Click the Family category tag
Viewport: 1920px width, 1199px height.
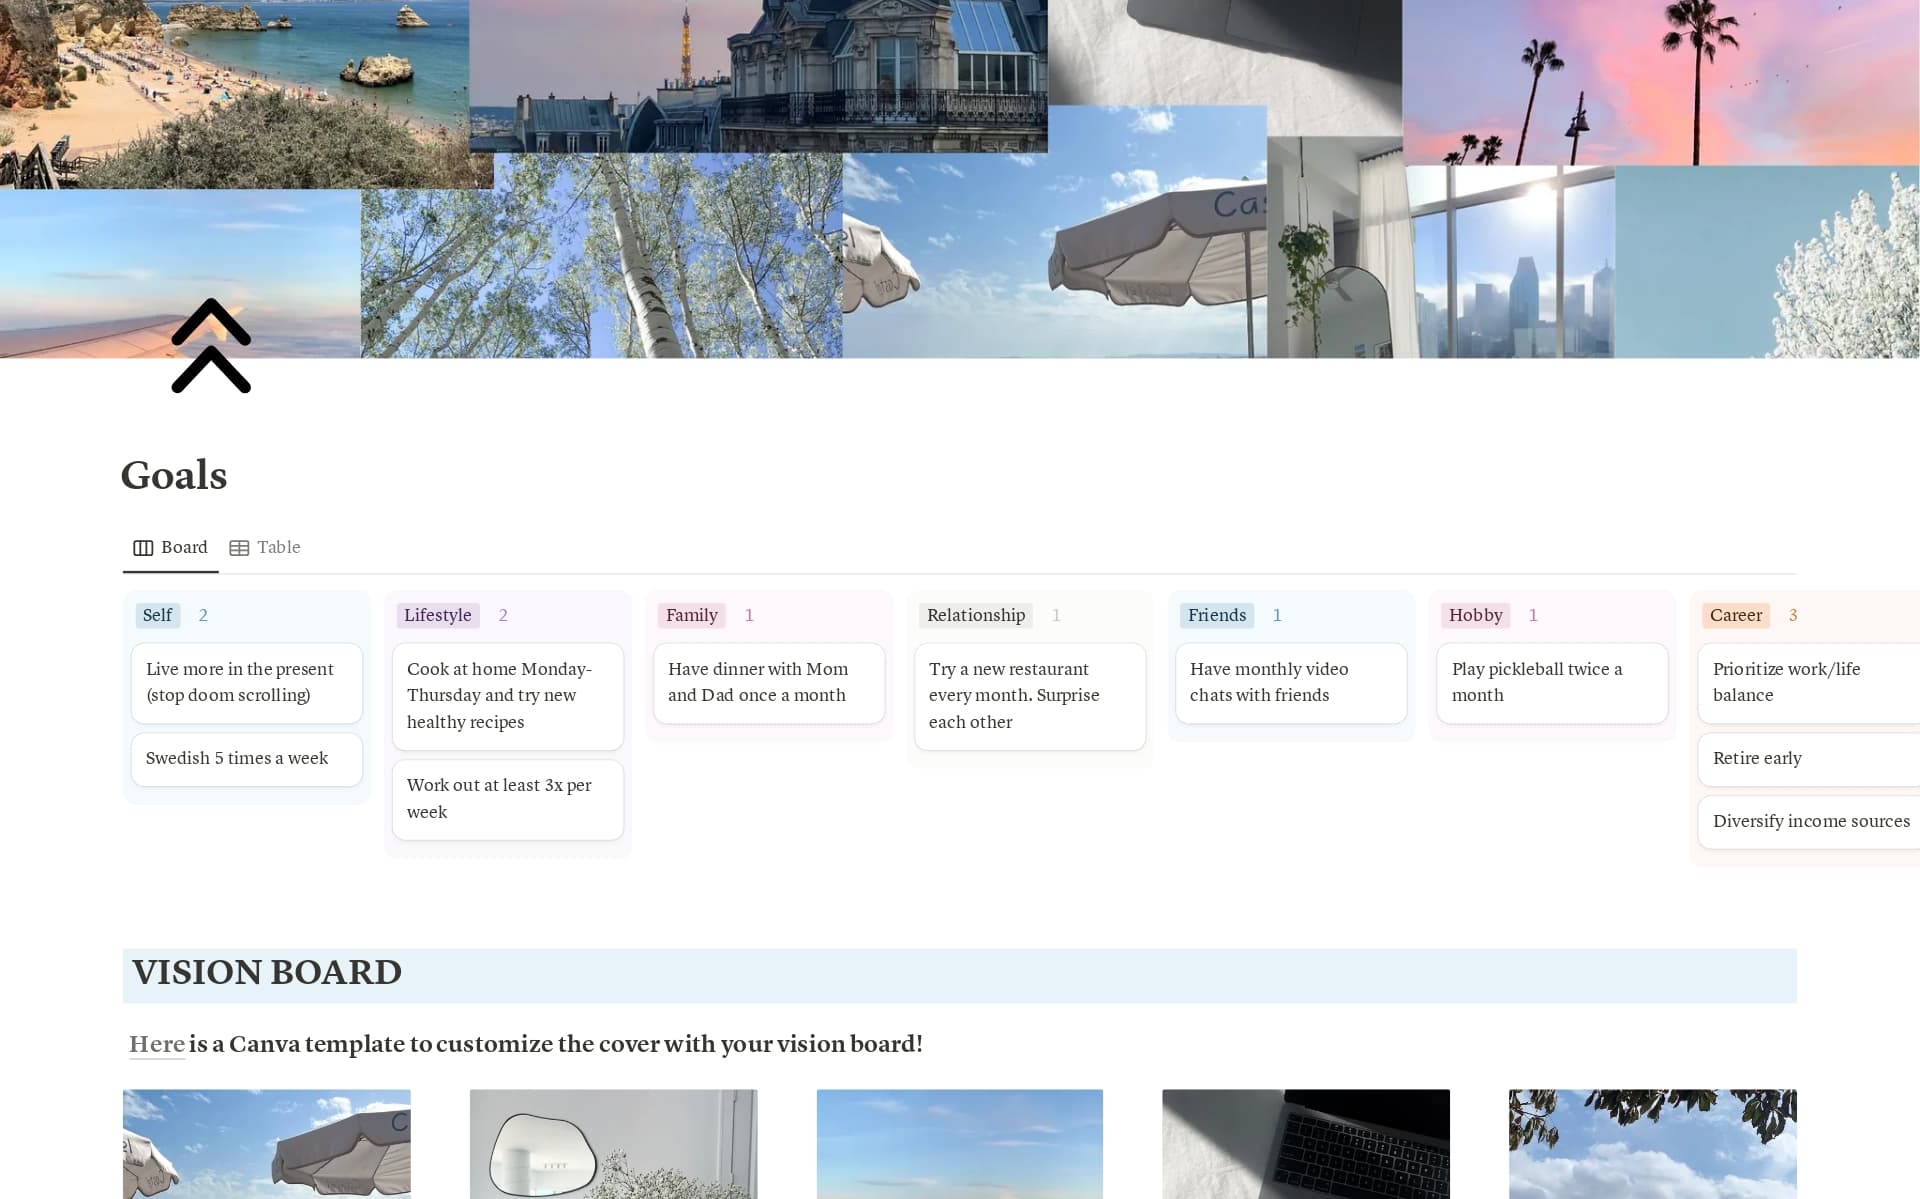coord(691,615)
